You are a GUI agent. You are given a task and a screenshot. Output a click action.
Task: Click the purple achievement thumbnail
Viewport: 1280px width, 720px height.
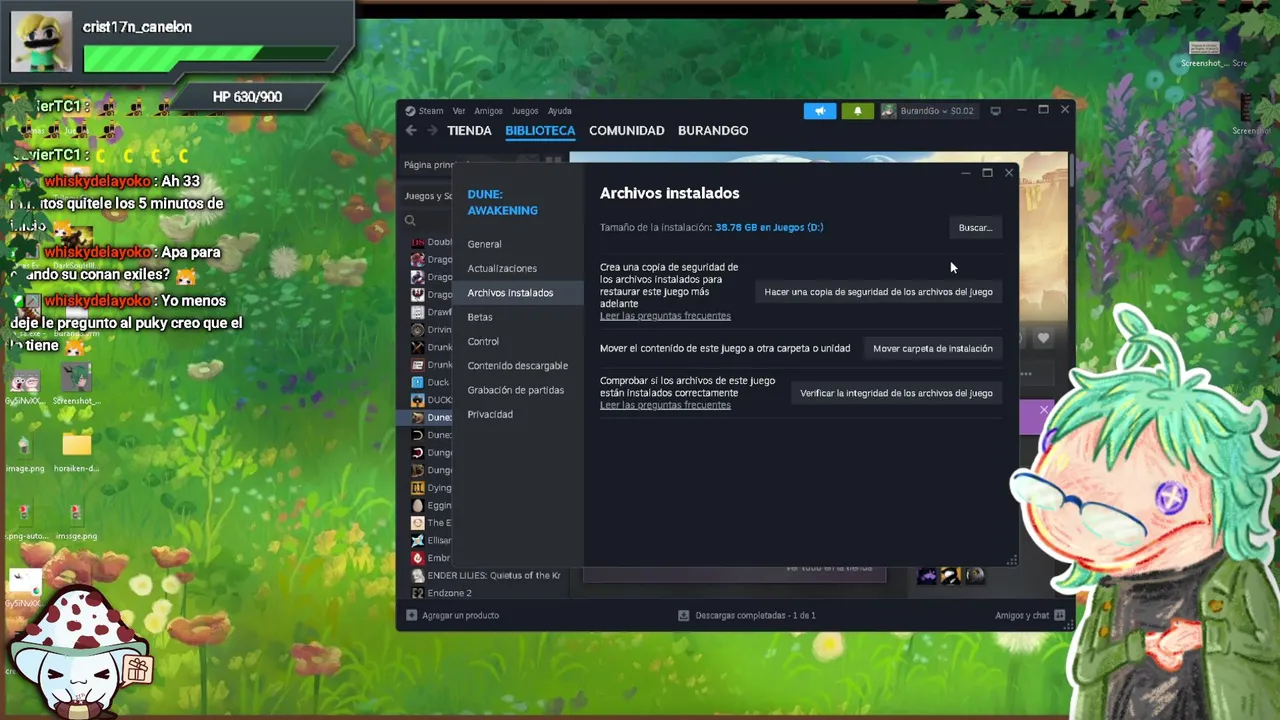pos(927,575)
